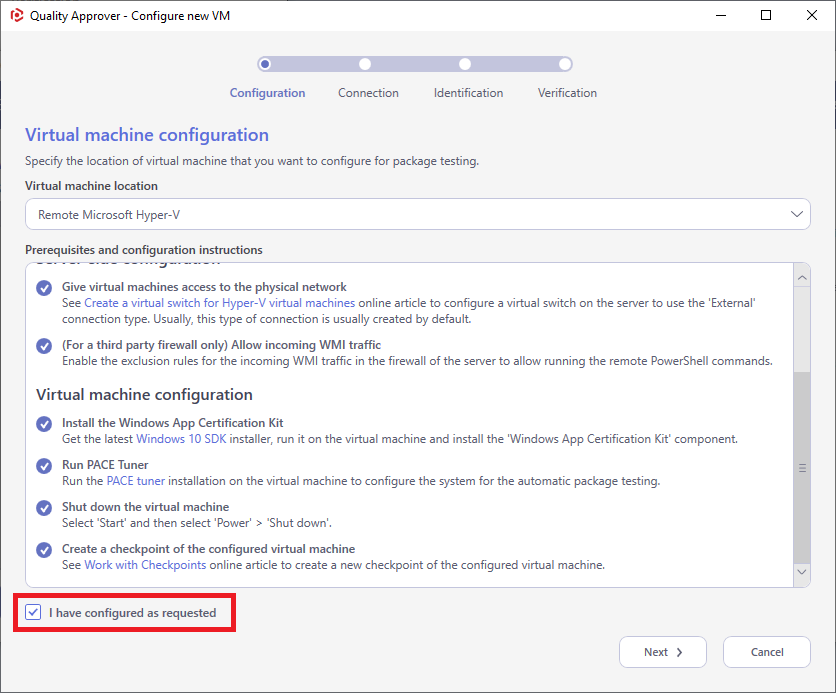This screenshot has height=693, width=836.
Task: Click the Identification step dot on the progress bar
Action: point(465,64)
